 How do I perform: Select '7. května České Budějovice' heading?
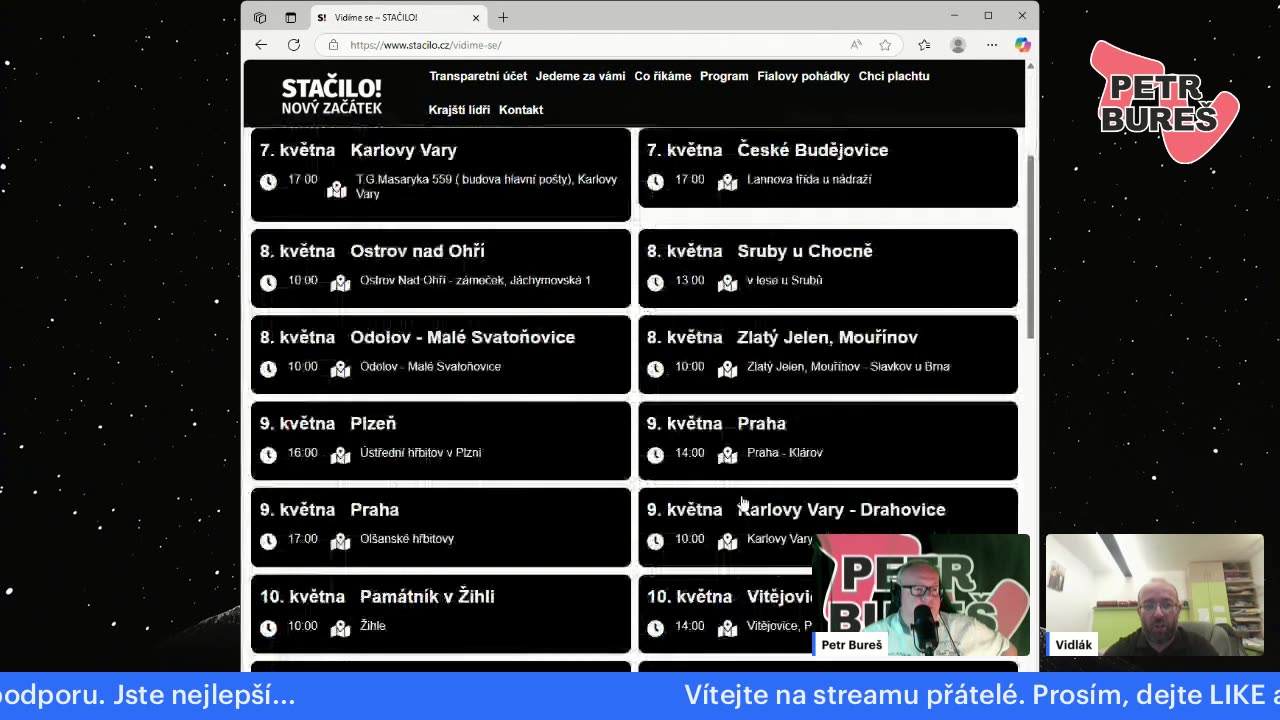767,150
